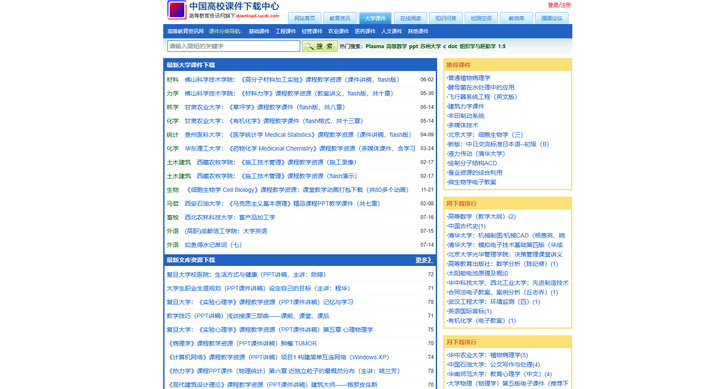
Task: Click the magnifier search button
Action: pos(320,46)
